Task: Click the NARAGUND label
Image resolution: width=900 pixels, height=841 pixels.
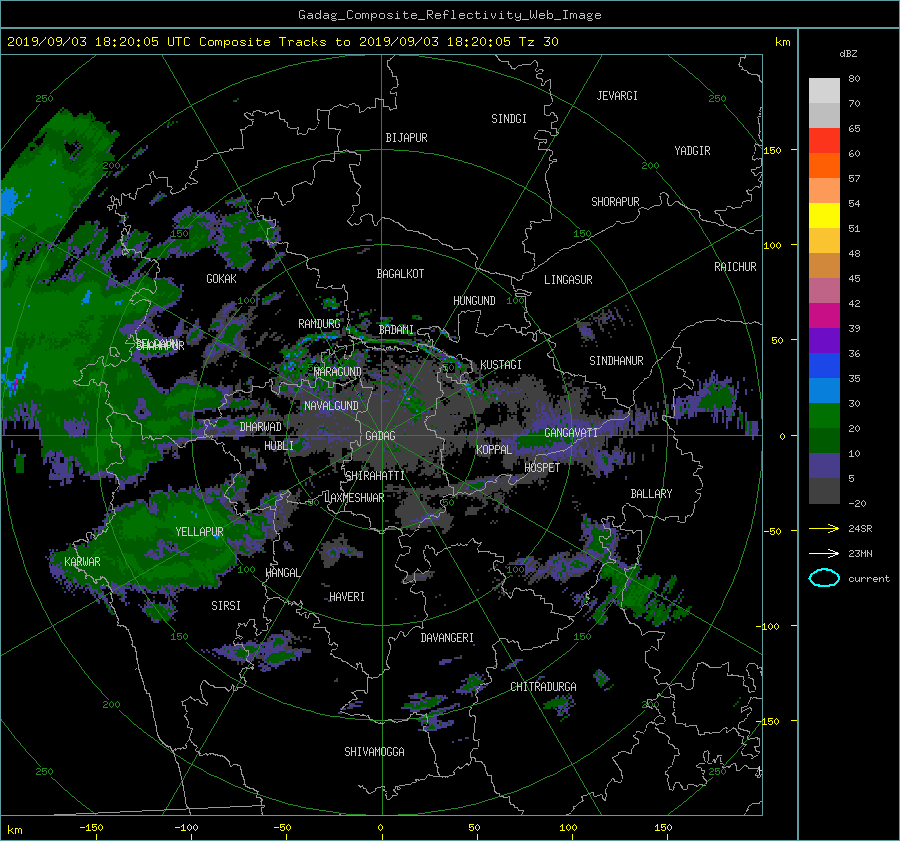Action: [x=338, y=371]
